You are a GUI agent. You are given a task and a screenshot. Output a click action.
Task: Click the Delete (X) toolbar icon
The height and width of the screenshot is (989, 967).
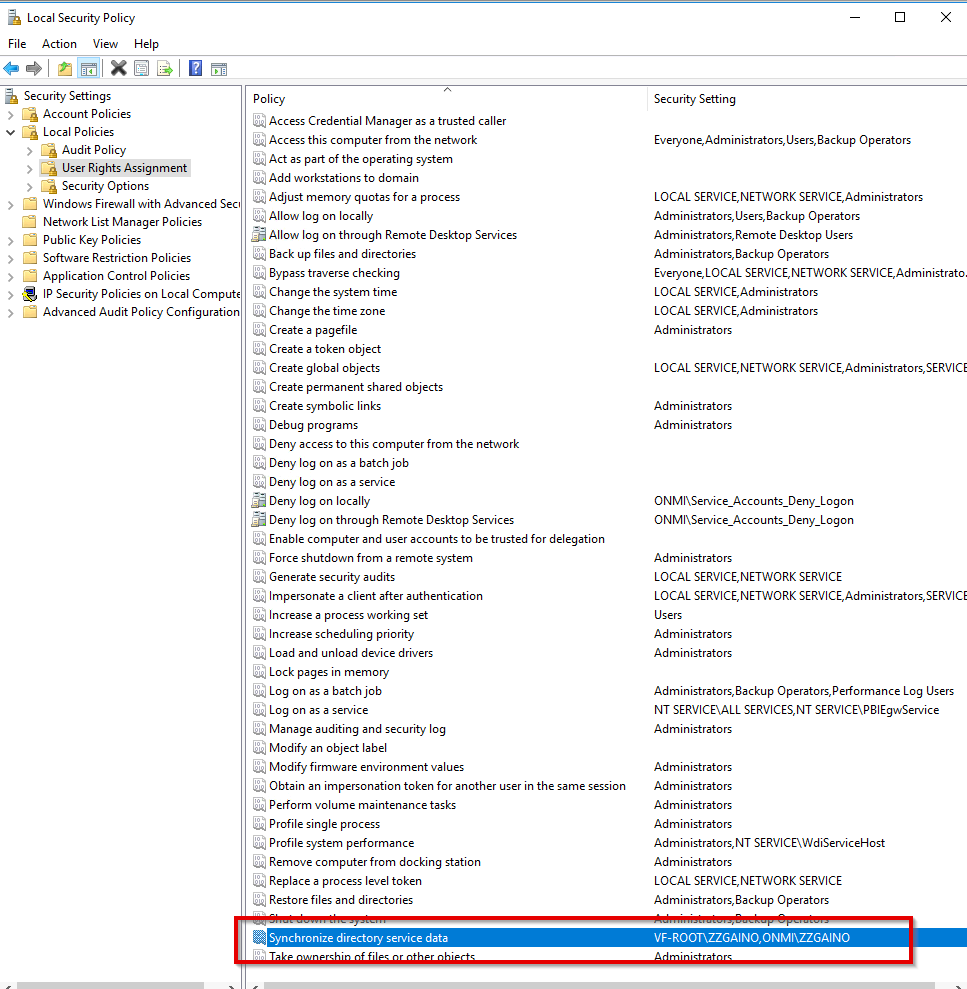(117, 68)
